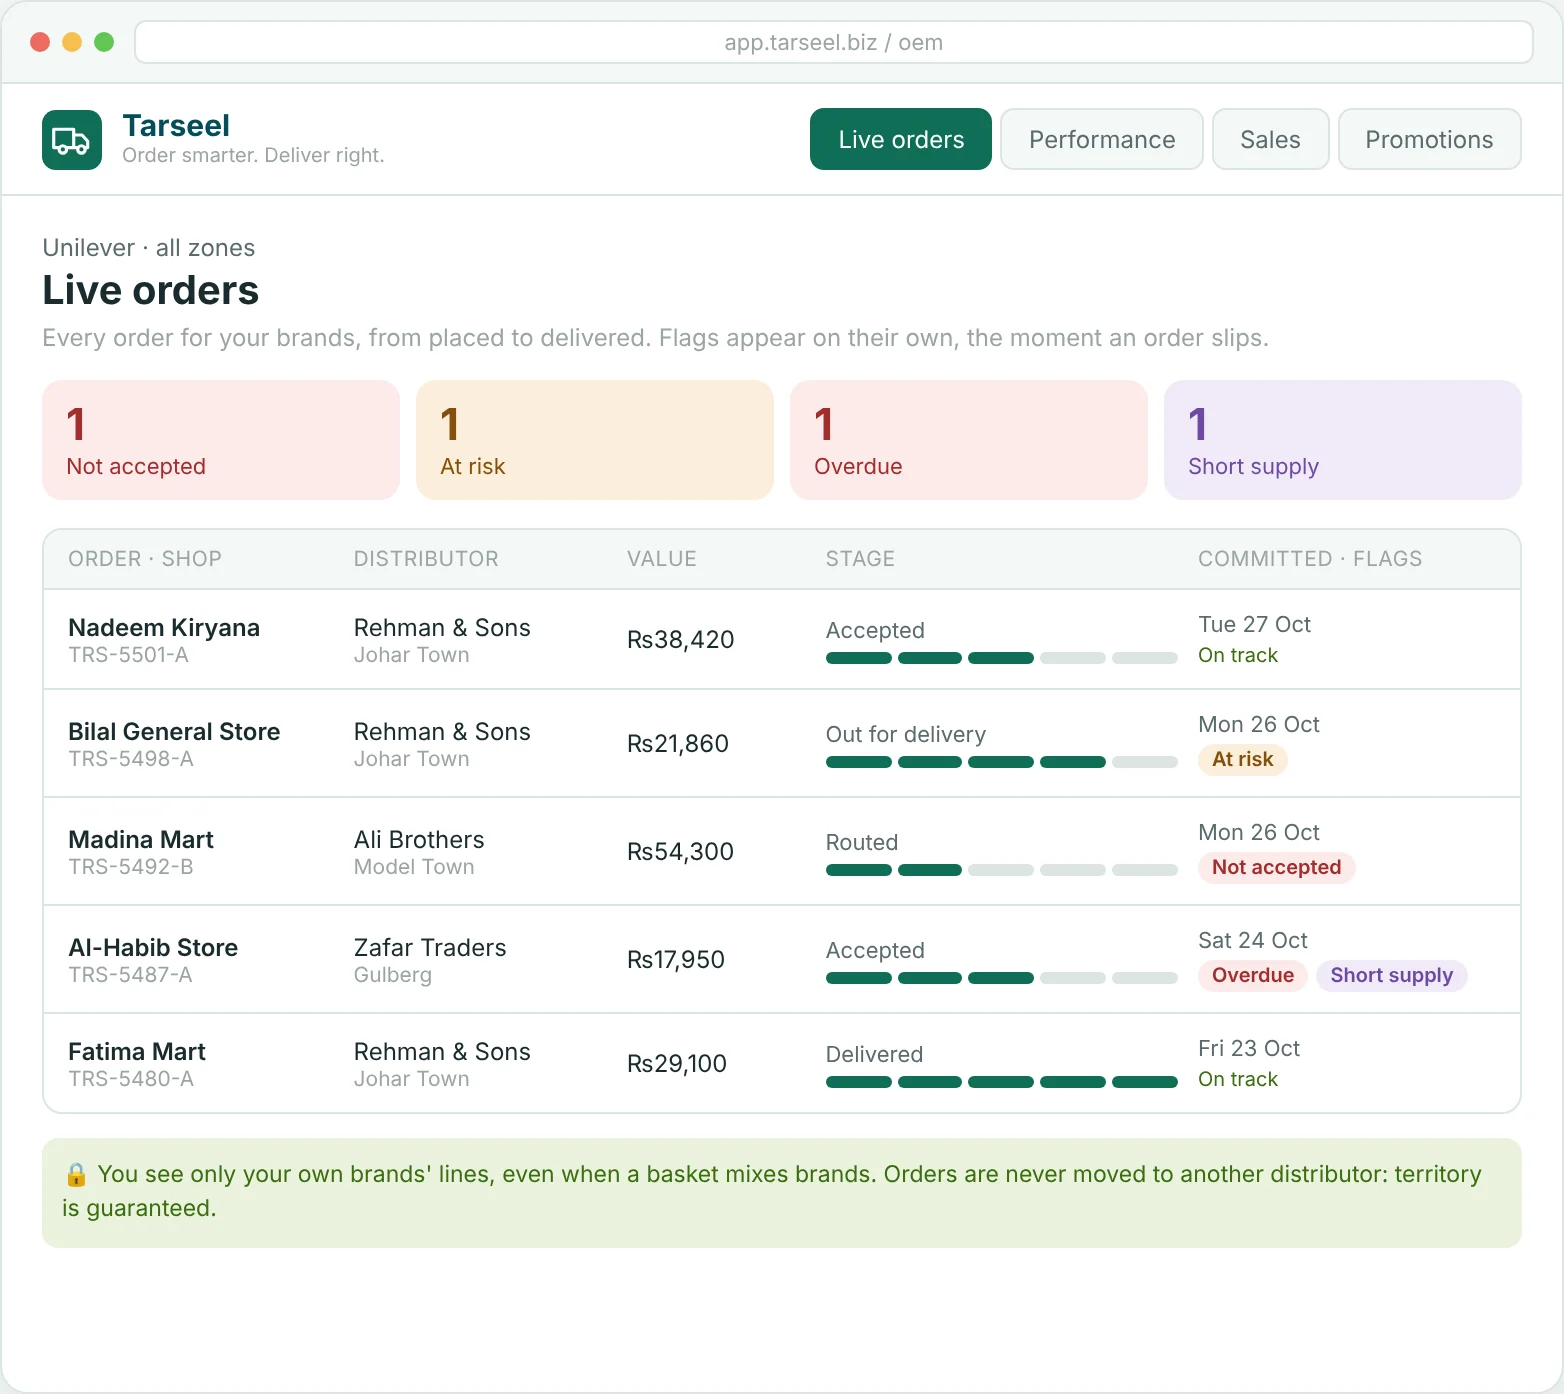Click the COMMITTED · FLAGS column header
Image resolution: width=1564 pixels, height=1394 pixels.
(x=1310, y=559)
